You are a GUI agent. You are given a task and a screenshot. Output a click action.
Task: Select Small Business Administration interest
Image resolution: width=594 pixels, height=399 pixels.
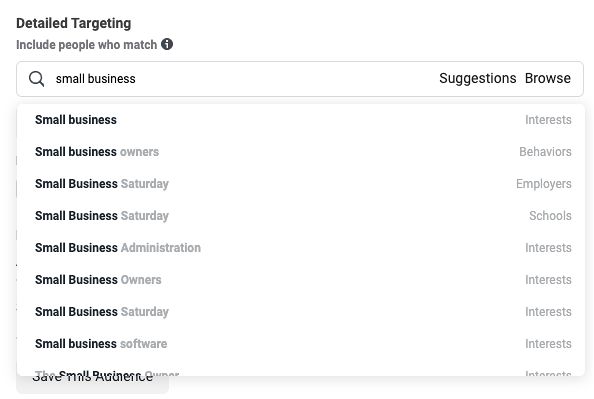point(301,248)
